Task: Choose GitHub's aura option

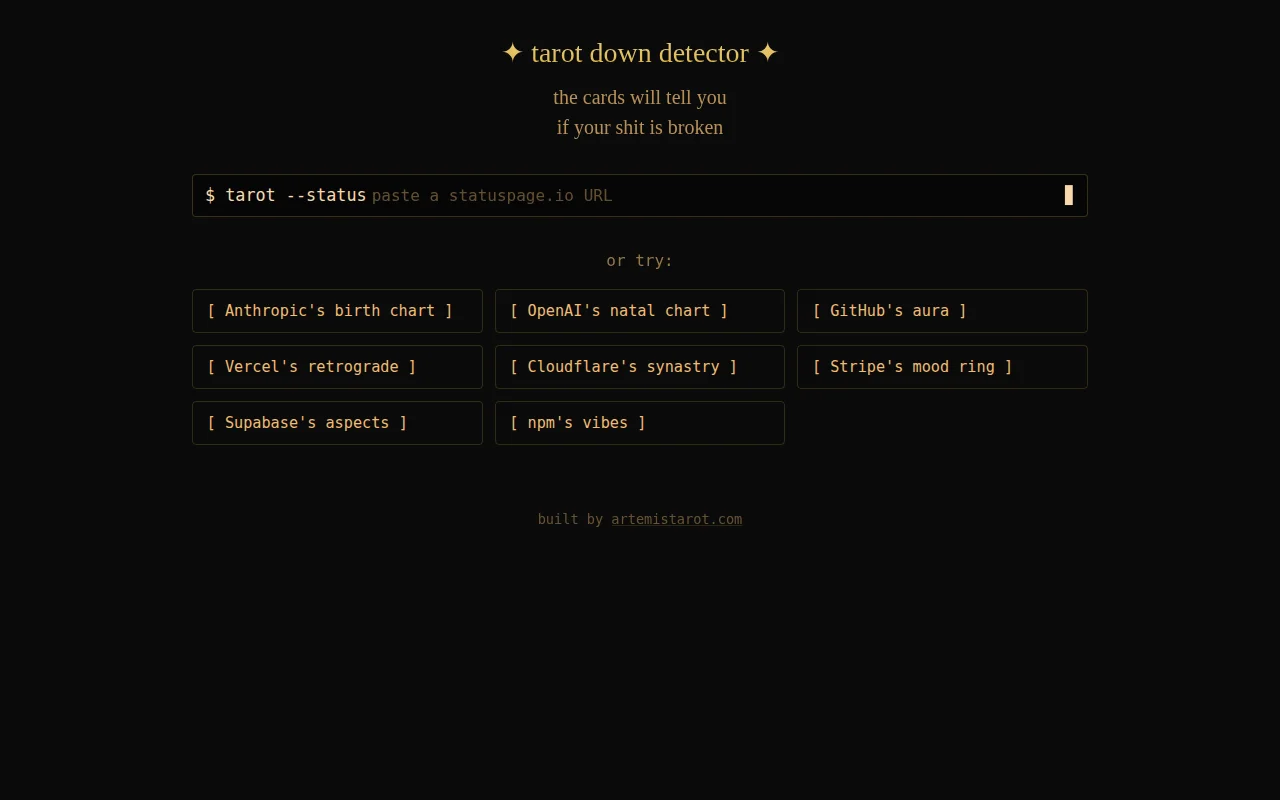Action: 942,311
